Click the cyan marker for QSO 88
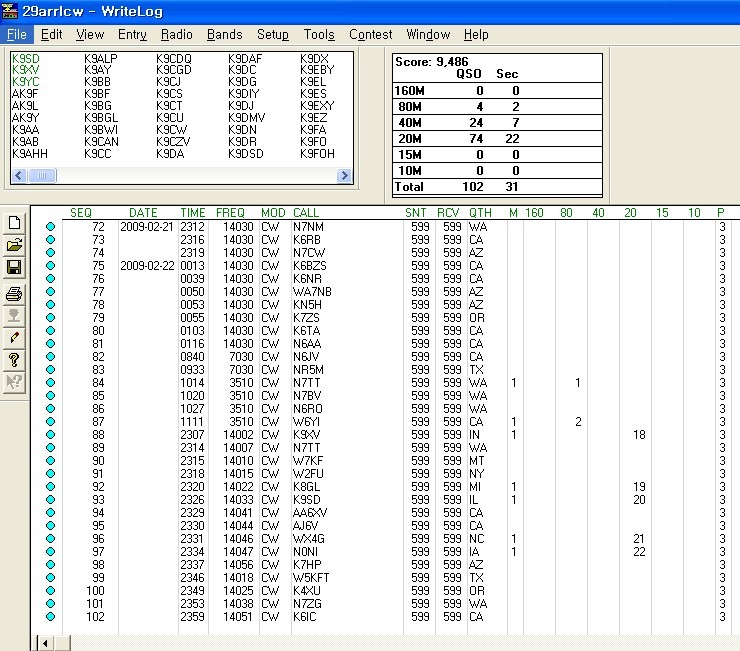This screenshot has width=740, height=651. pyautogui.click(x=51, y=435)
